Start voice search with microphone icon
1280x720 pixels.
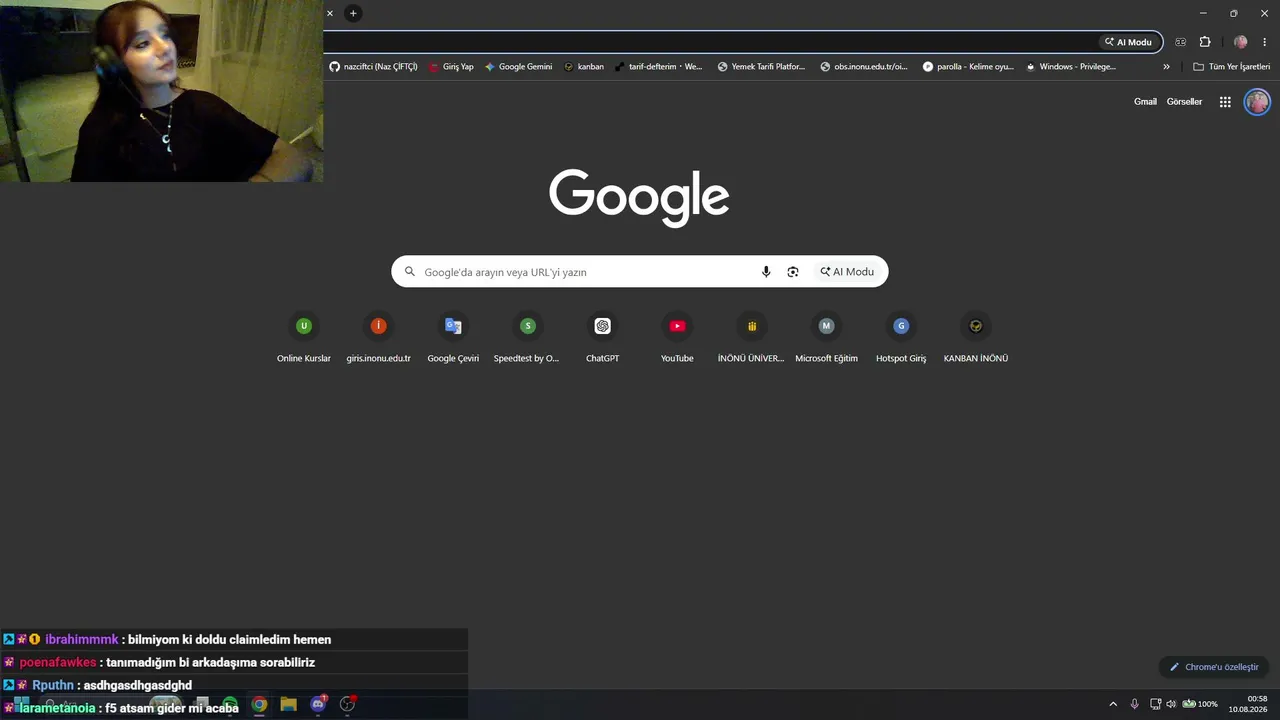coord(766,272)
